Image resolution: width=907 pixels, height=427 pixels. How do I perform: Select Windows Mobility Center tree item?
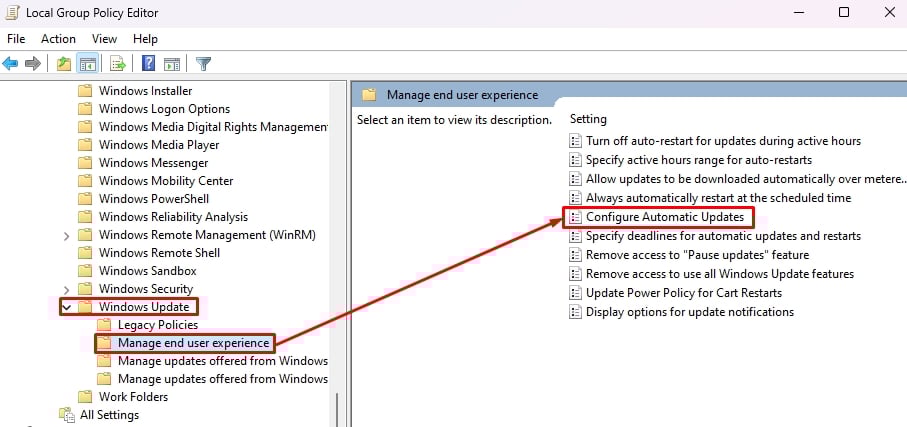(x=166, y=181)
